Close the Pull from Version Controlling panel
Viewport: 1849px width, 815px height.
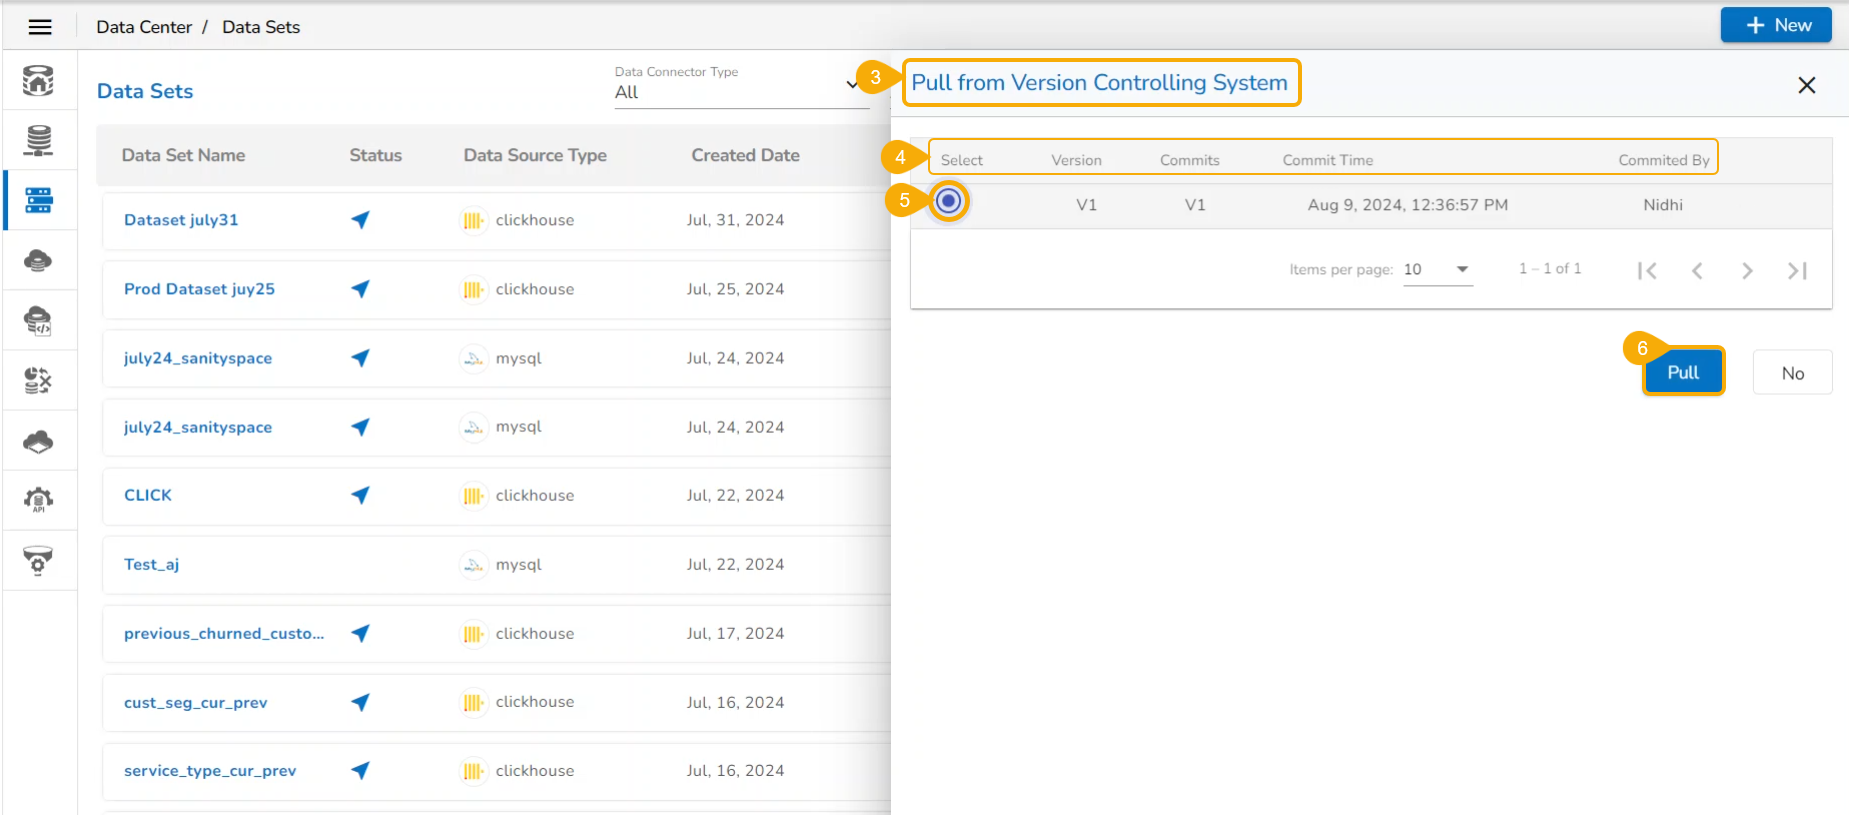coord(1806,85)
